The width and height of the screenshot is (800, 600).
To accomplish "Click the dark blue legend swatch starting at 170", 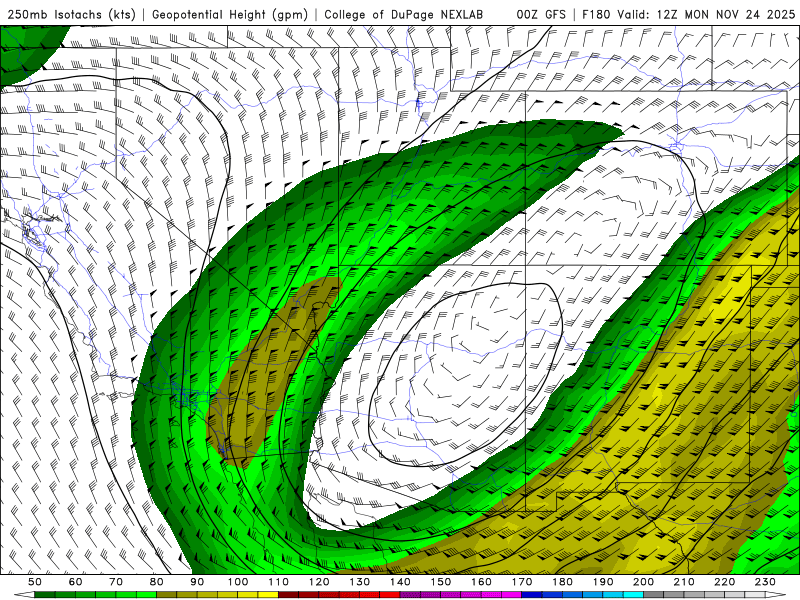I will (x=532, y=595).
